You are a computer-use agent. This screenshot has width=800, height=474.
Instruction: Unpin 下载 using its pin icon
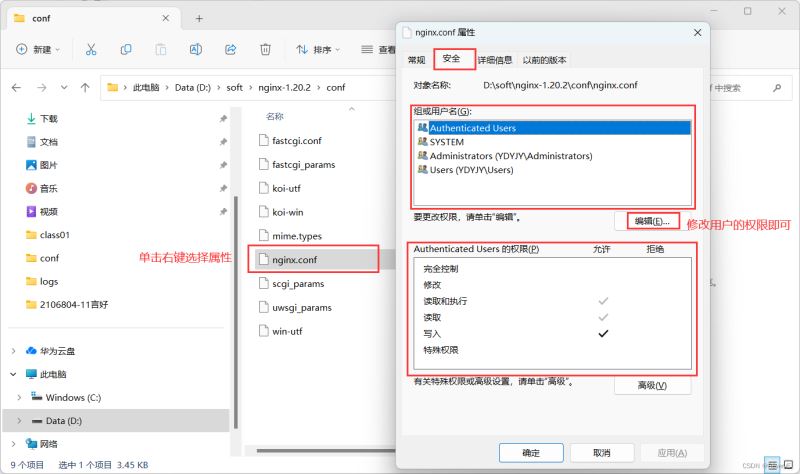[223, 119]
